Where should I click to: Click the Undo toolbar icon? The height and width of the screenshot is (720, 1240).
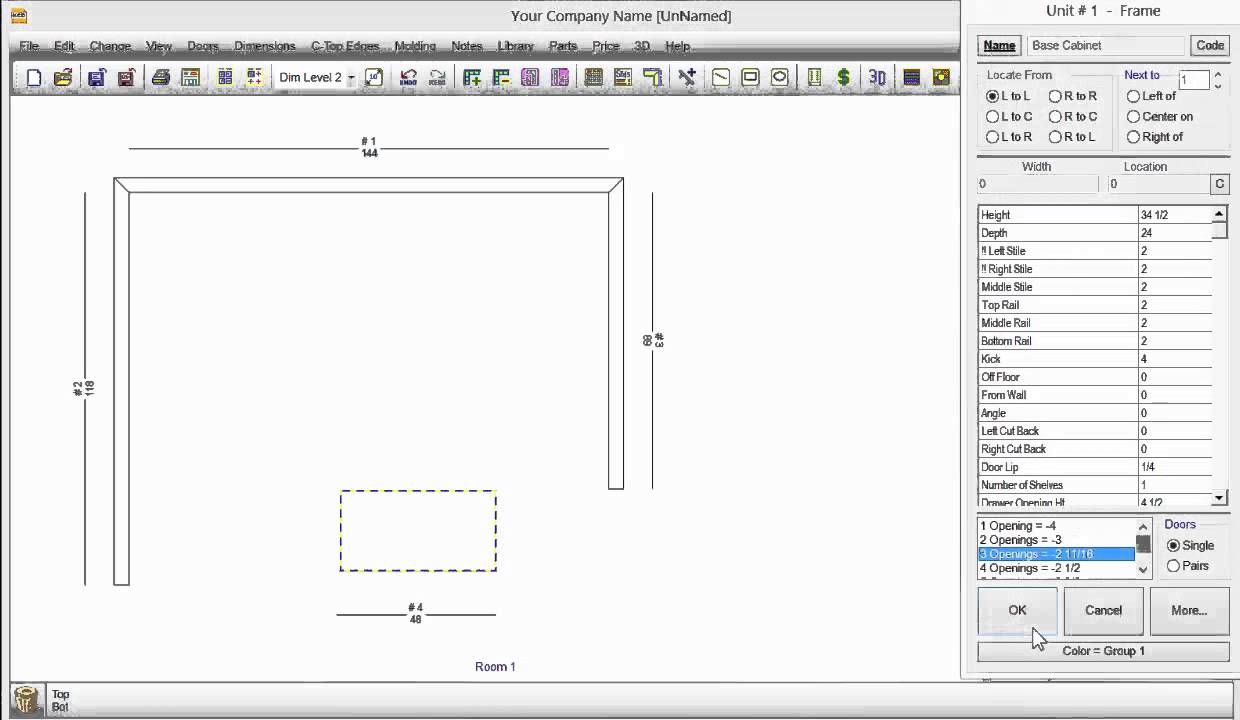click(408, 77)
